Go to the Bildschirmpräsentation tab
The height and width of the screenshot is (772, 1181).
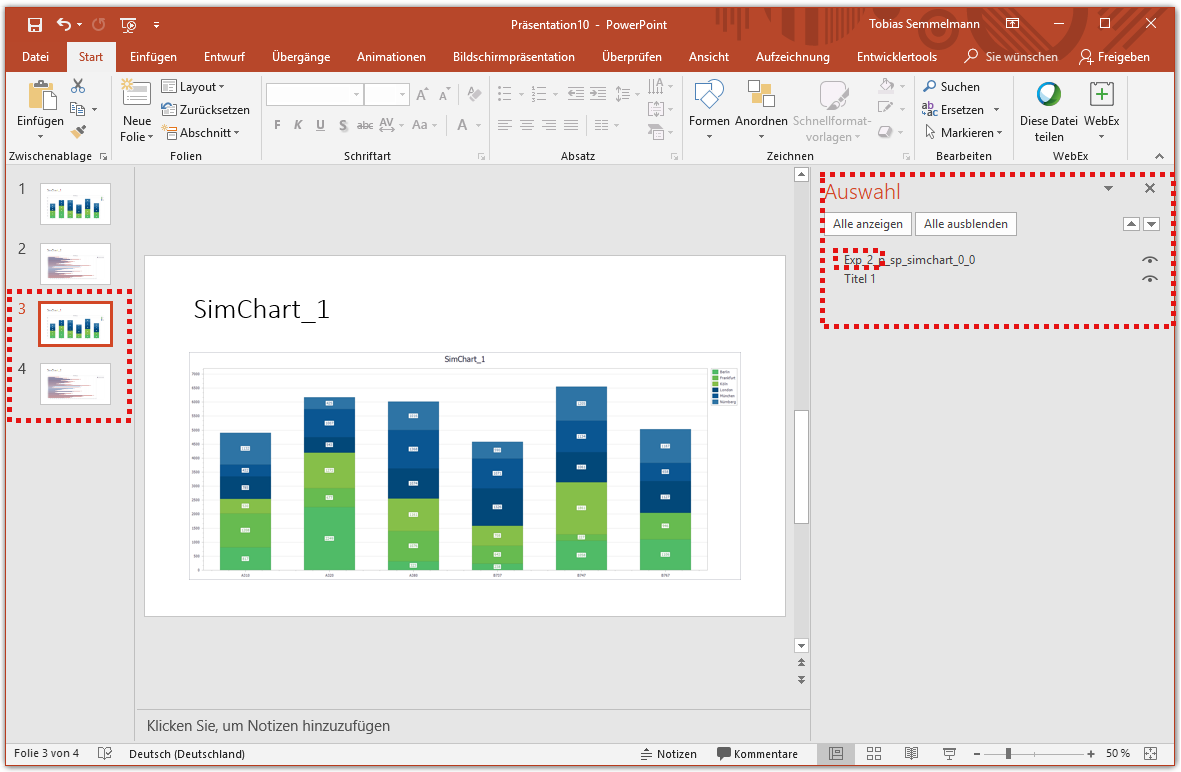click(514, 56)
